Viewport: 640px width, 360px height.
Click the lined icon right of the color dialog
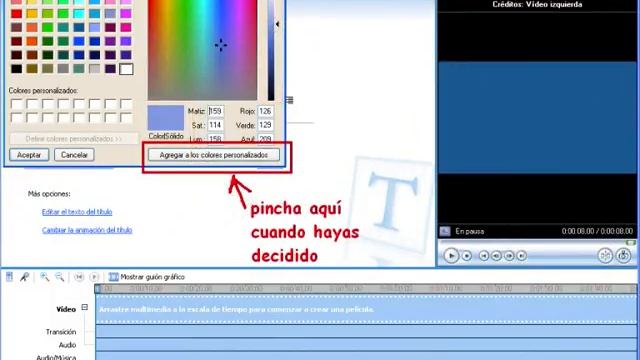pyautogui.click(x=290, y=100)
